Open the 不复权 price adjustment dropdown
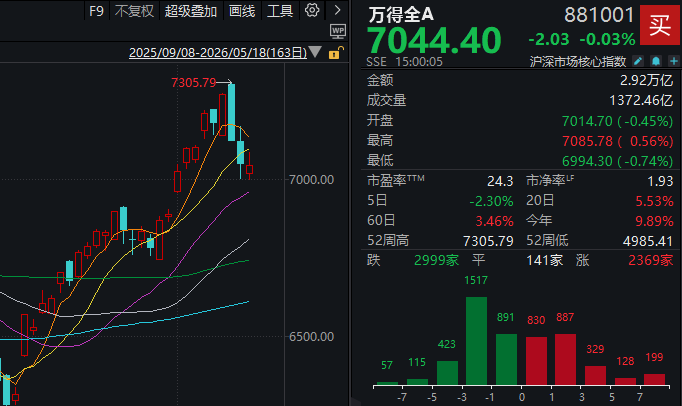The height and width of the screenshot is (406, 682). pyautogui.click(x=134, y=11)
